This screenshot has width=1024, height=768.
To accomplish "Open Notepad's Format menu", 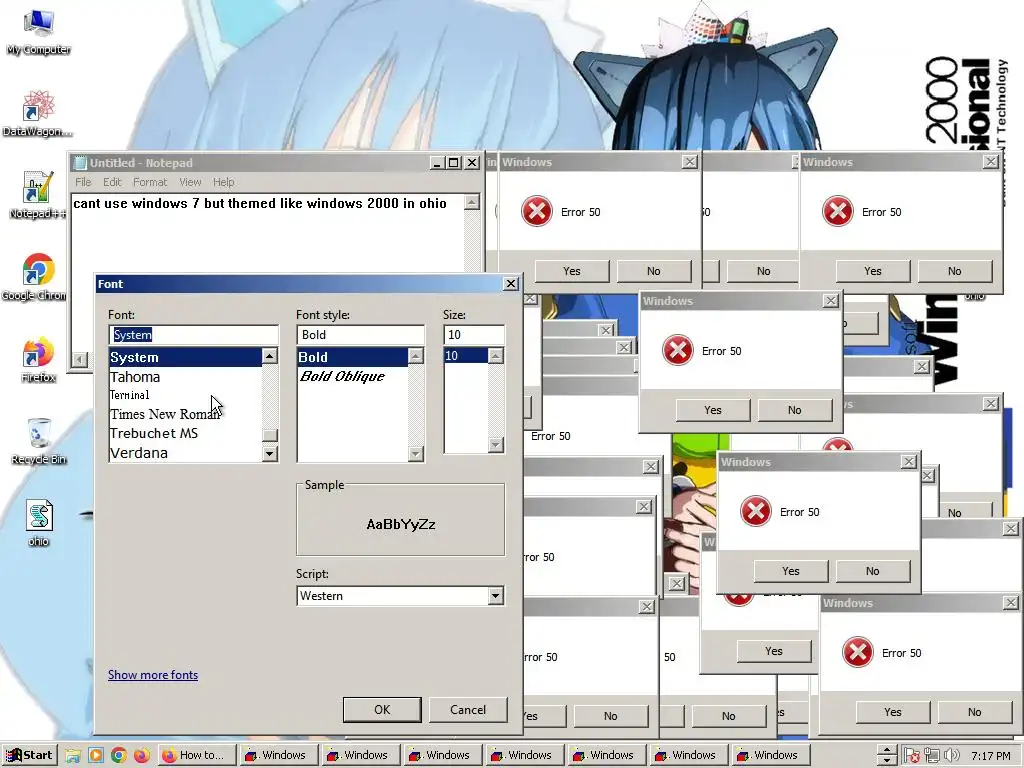I will pyautogui.click(x=150, y=182).
